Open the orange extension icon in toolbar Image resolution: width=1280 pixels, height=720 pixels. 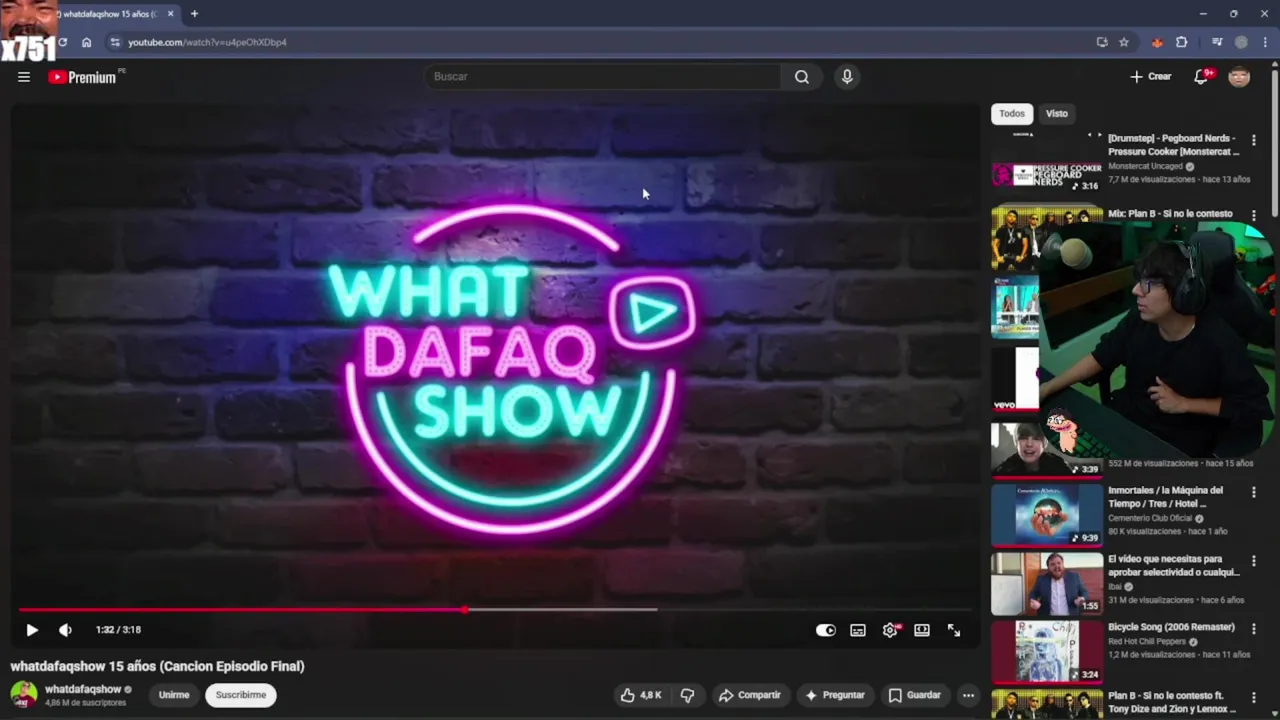(1157, 42)
